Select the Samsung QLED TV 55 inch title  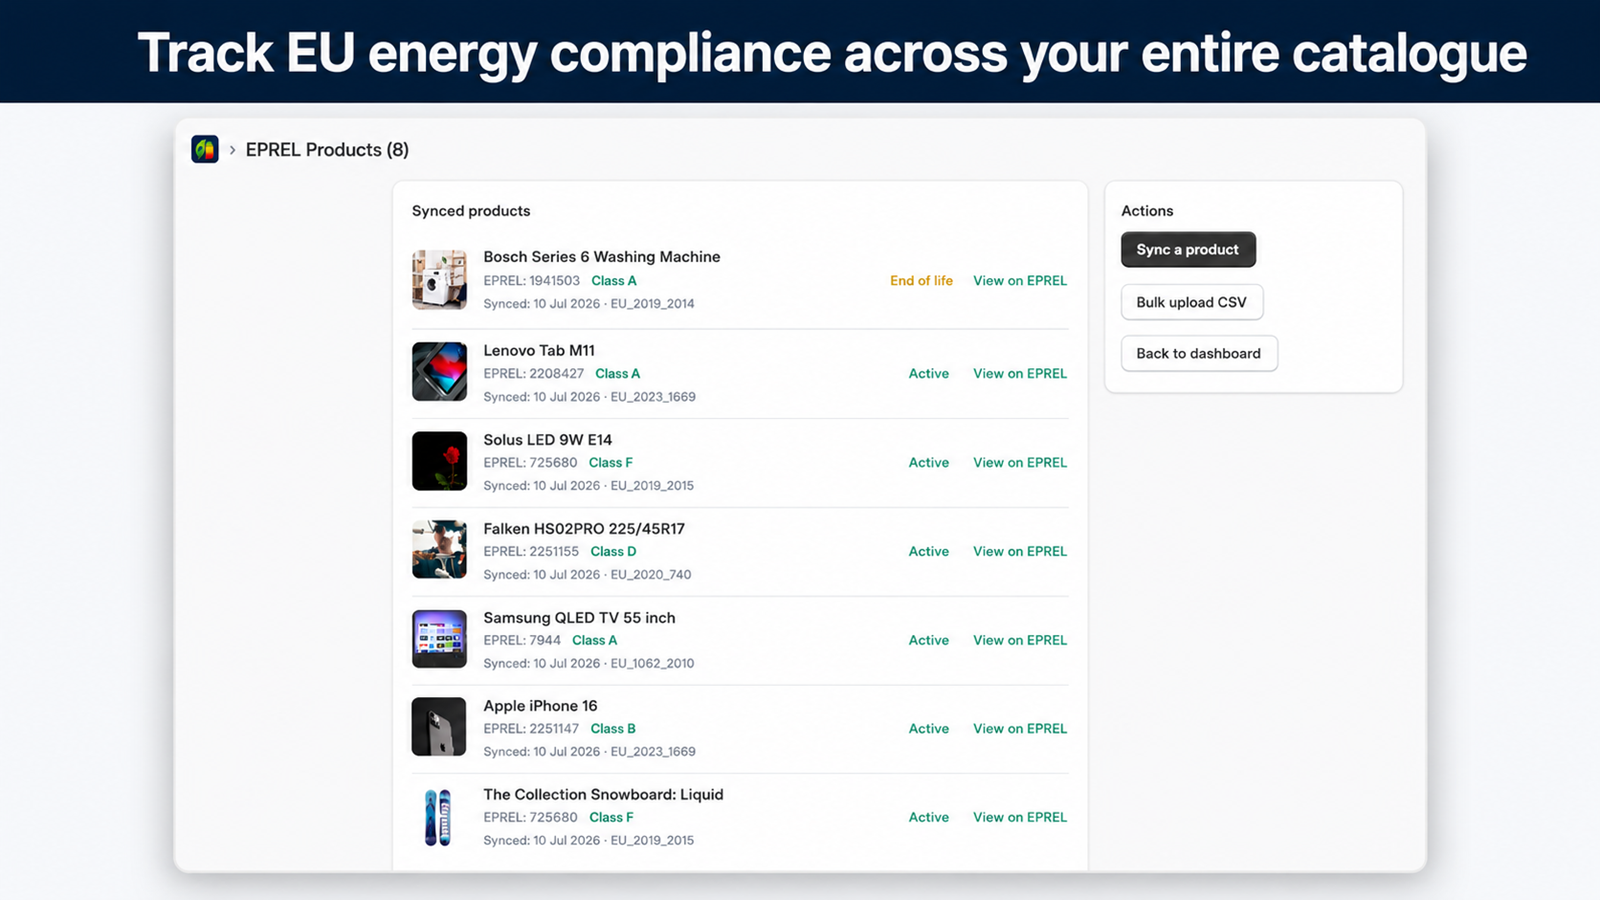click(x=580, y=618)
